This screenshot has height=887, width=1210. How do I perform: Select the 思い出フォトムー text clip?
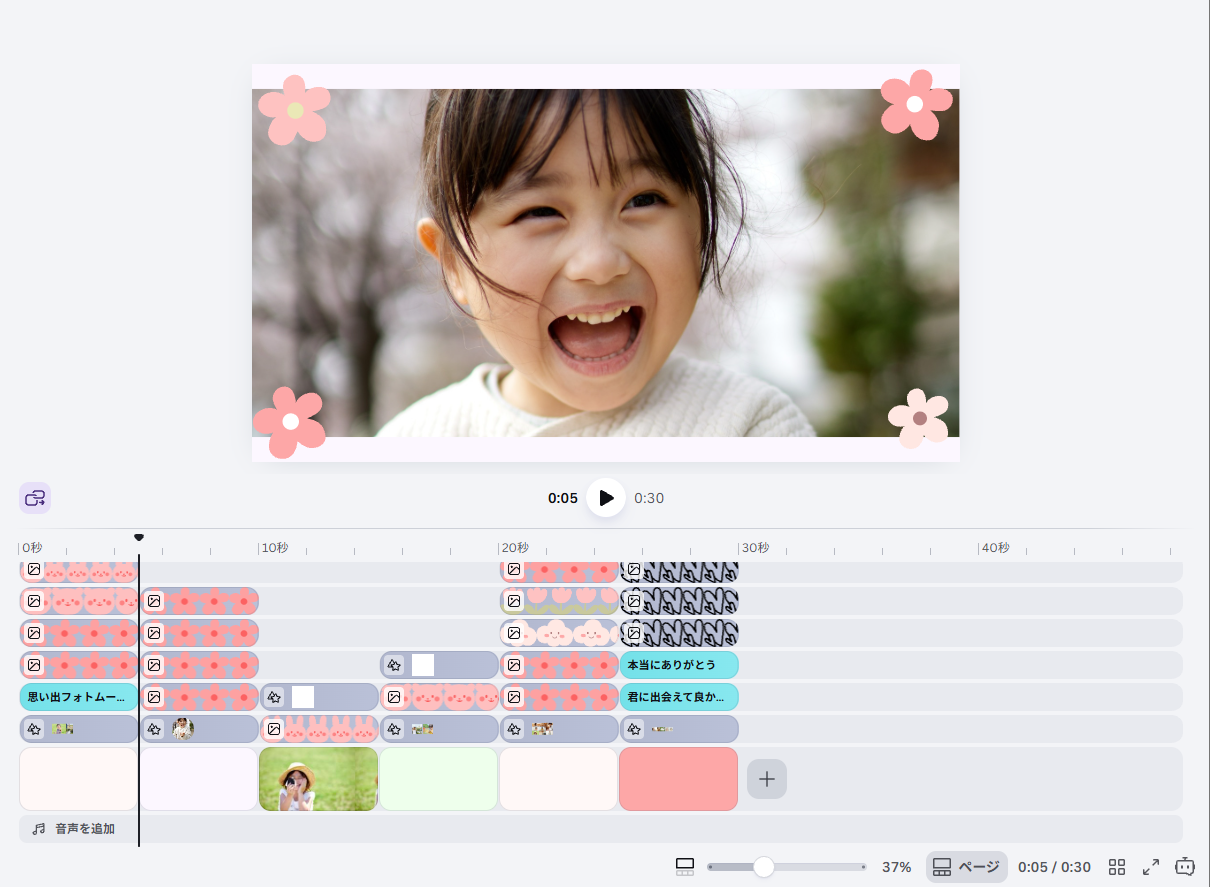point(79,697)
